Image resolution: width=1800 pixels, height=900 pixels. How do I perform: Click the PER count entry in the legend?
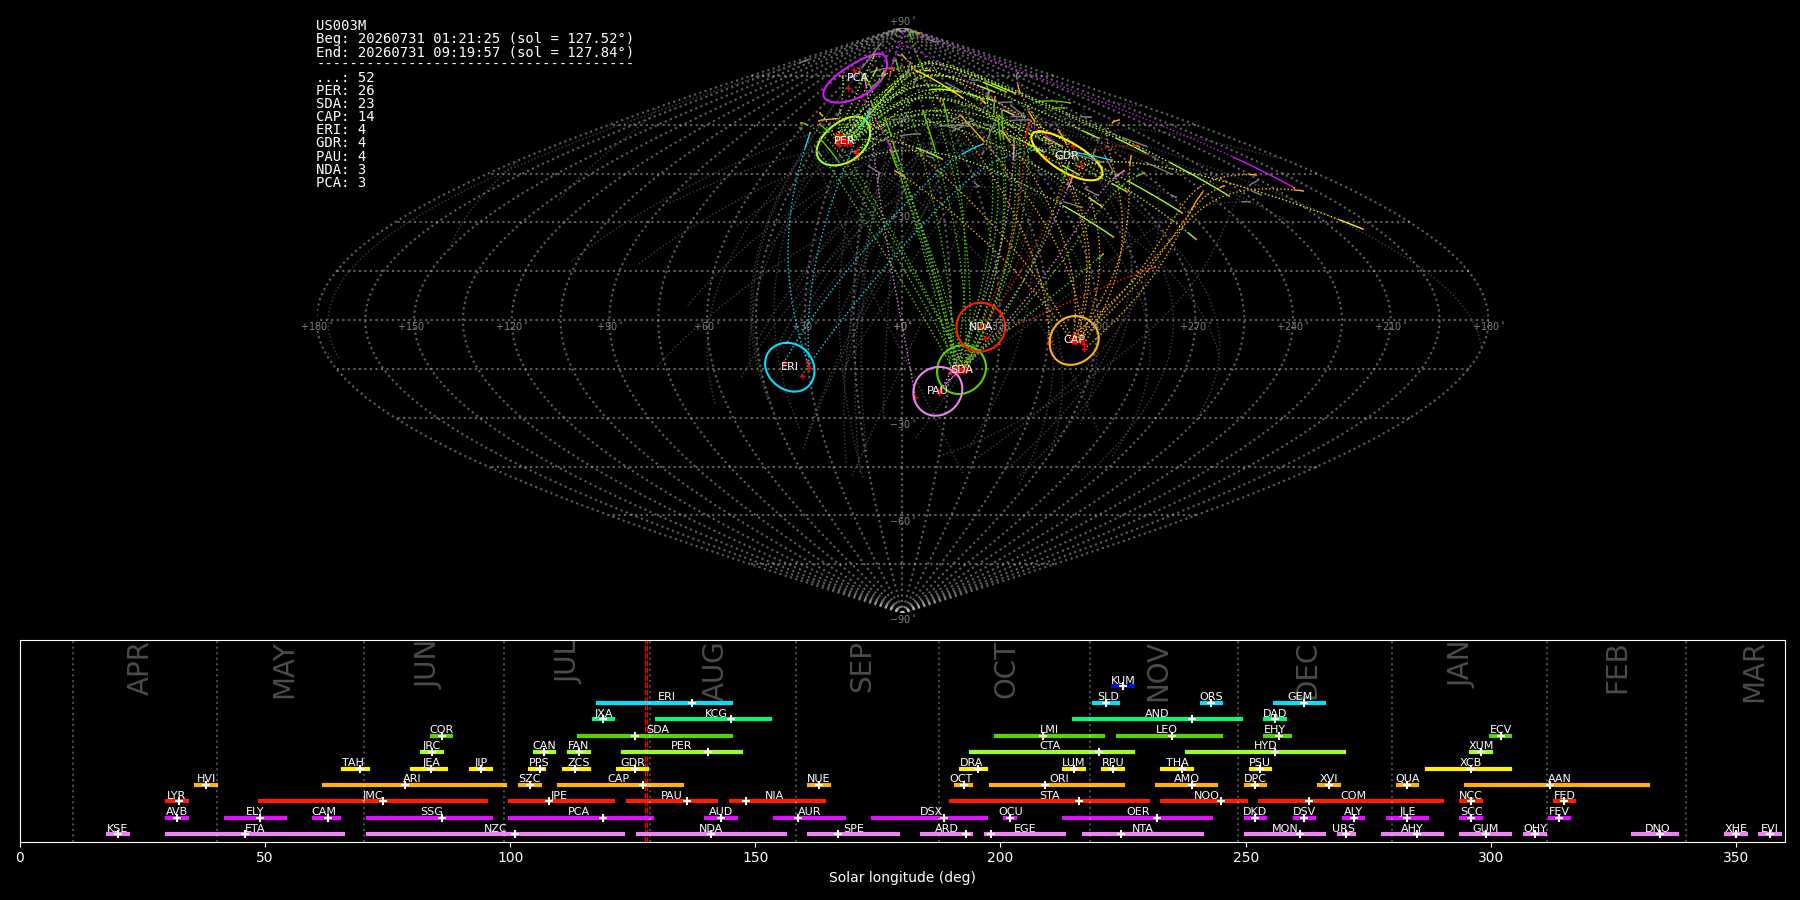click(x=345, y=91)
